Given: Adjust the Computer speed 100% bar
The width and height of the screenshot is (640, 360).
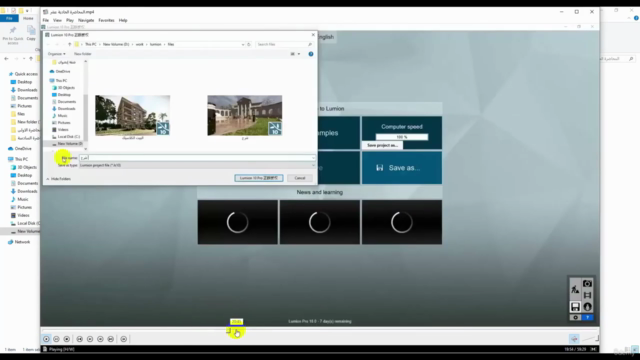Looking at the screenshot, I should [x=402, y=137].
